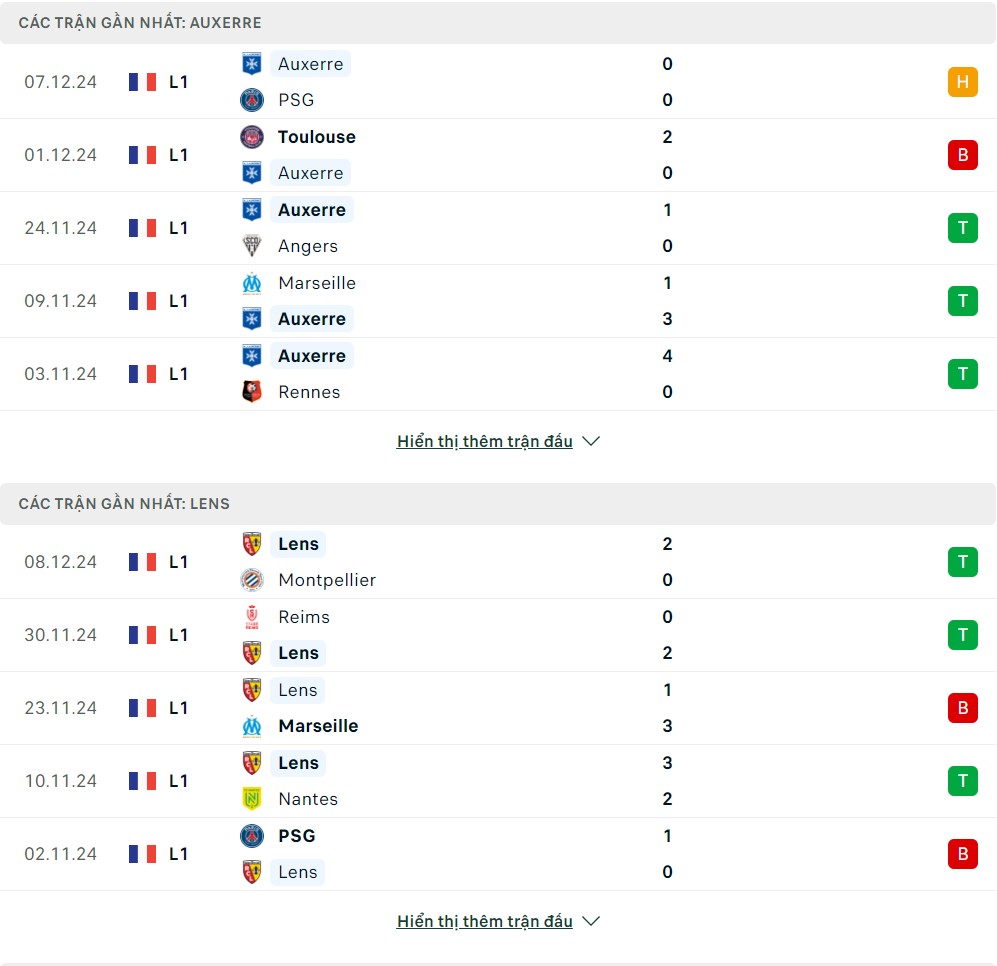Viewport: 997px width, 966px height.
Task: Click the yellow H draw badge
Action: [x=962, y=82]
